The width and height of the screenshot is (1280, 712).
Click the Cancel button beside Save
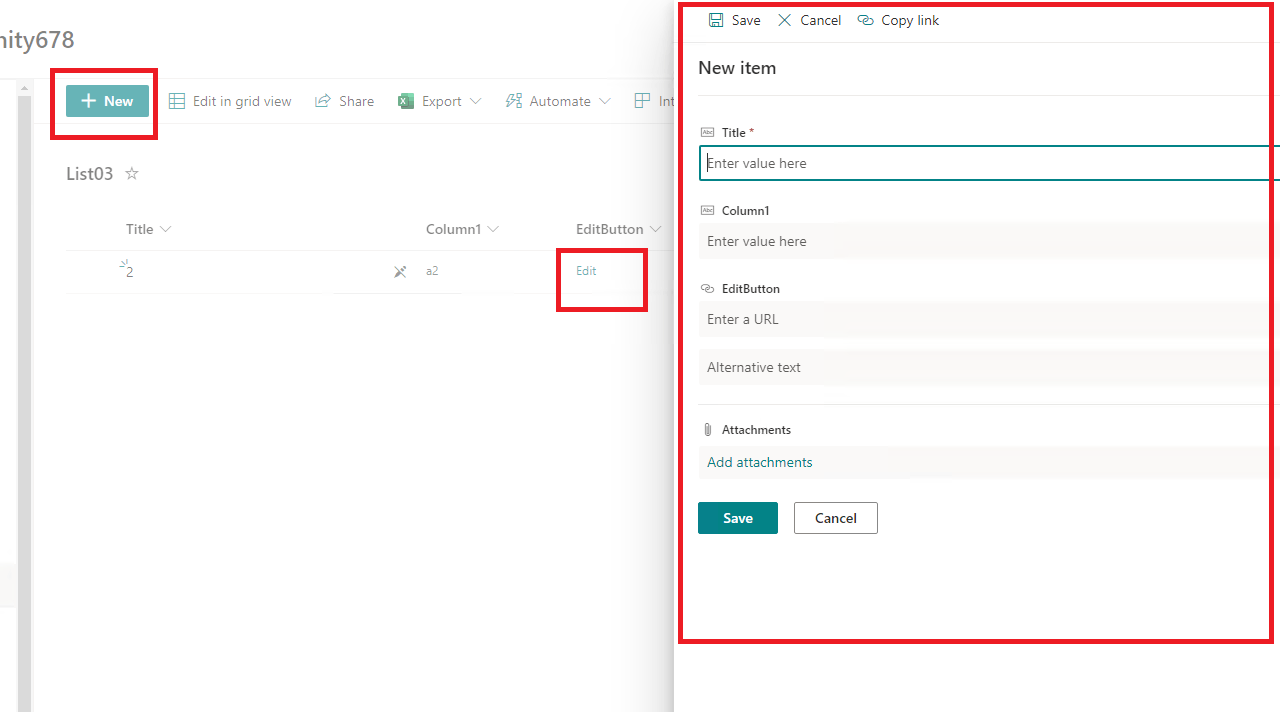click(x=836, y=518)
